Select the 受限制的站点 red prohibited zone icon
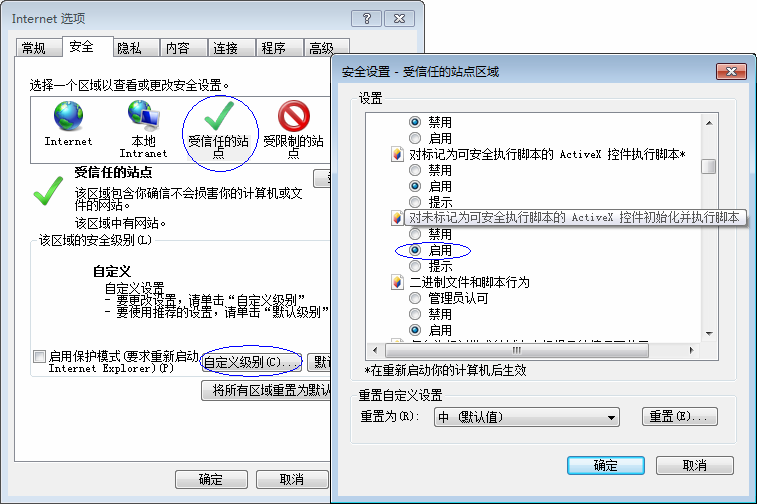757x504 pixels. [294, 116]
